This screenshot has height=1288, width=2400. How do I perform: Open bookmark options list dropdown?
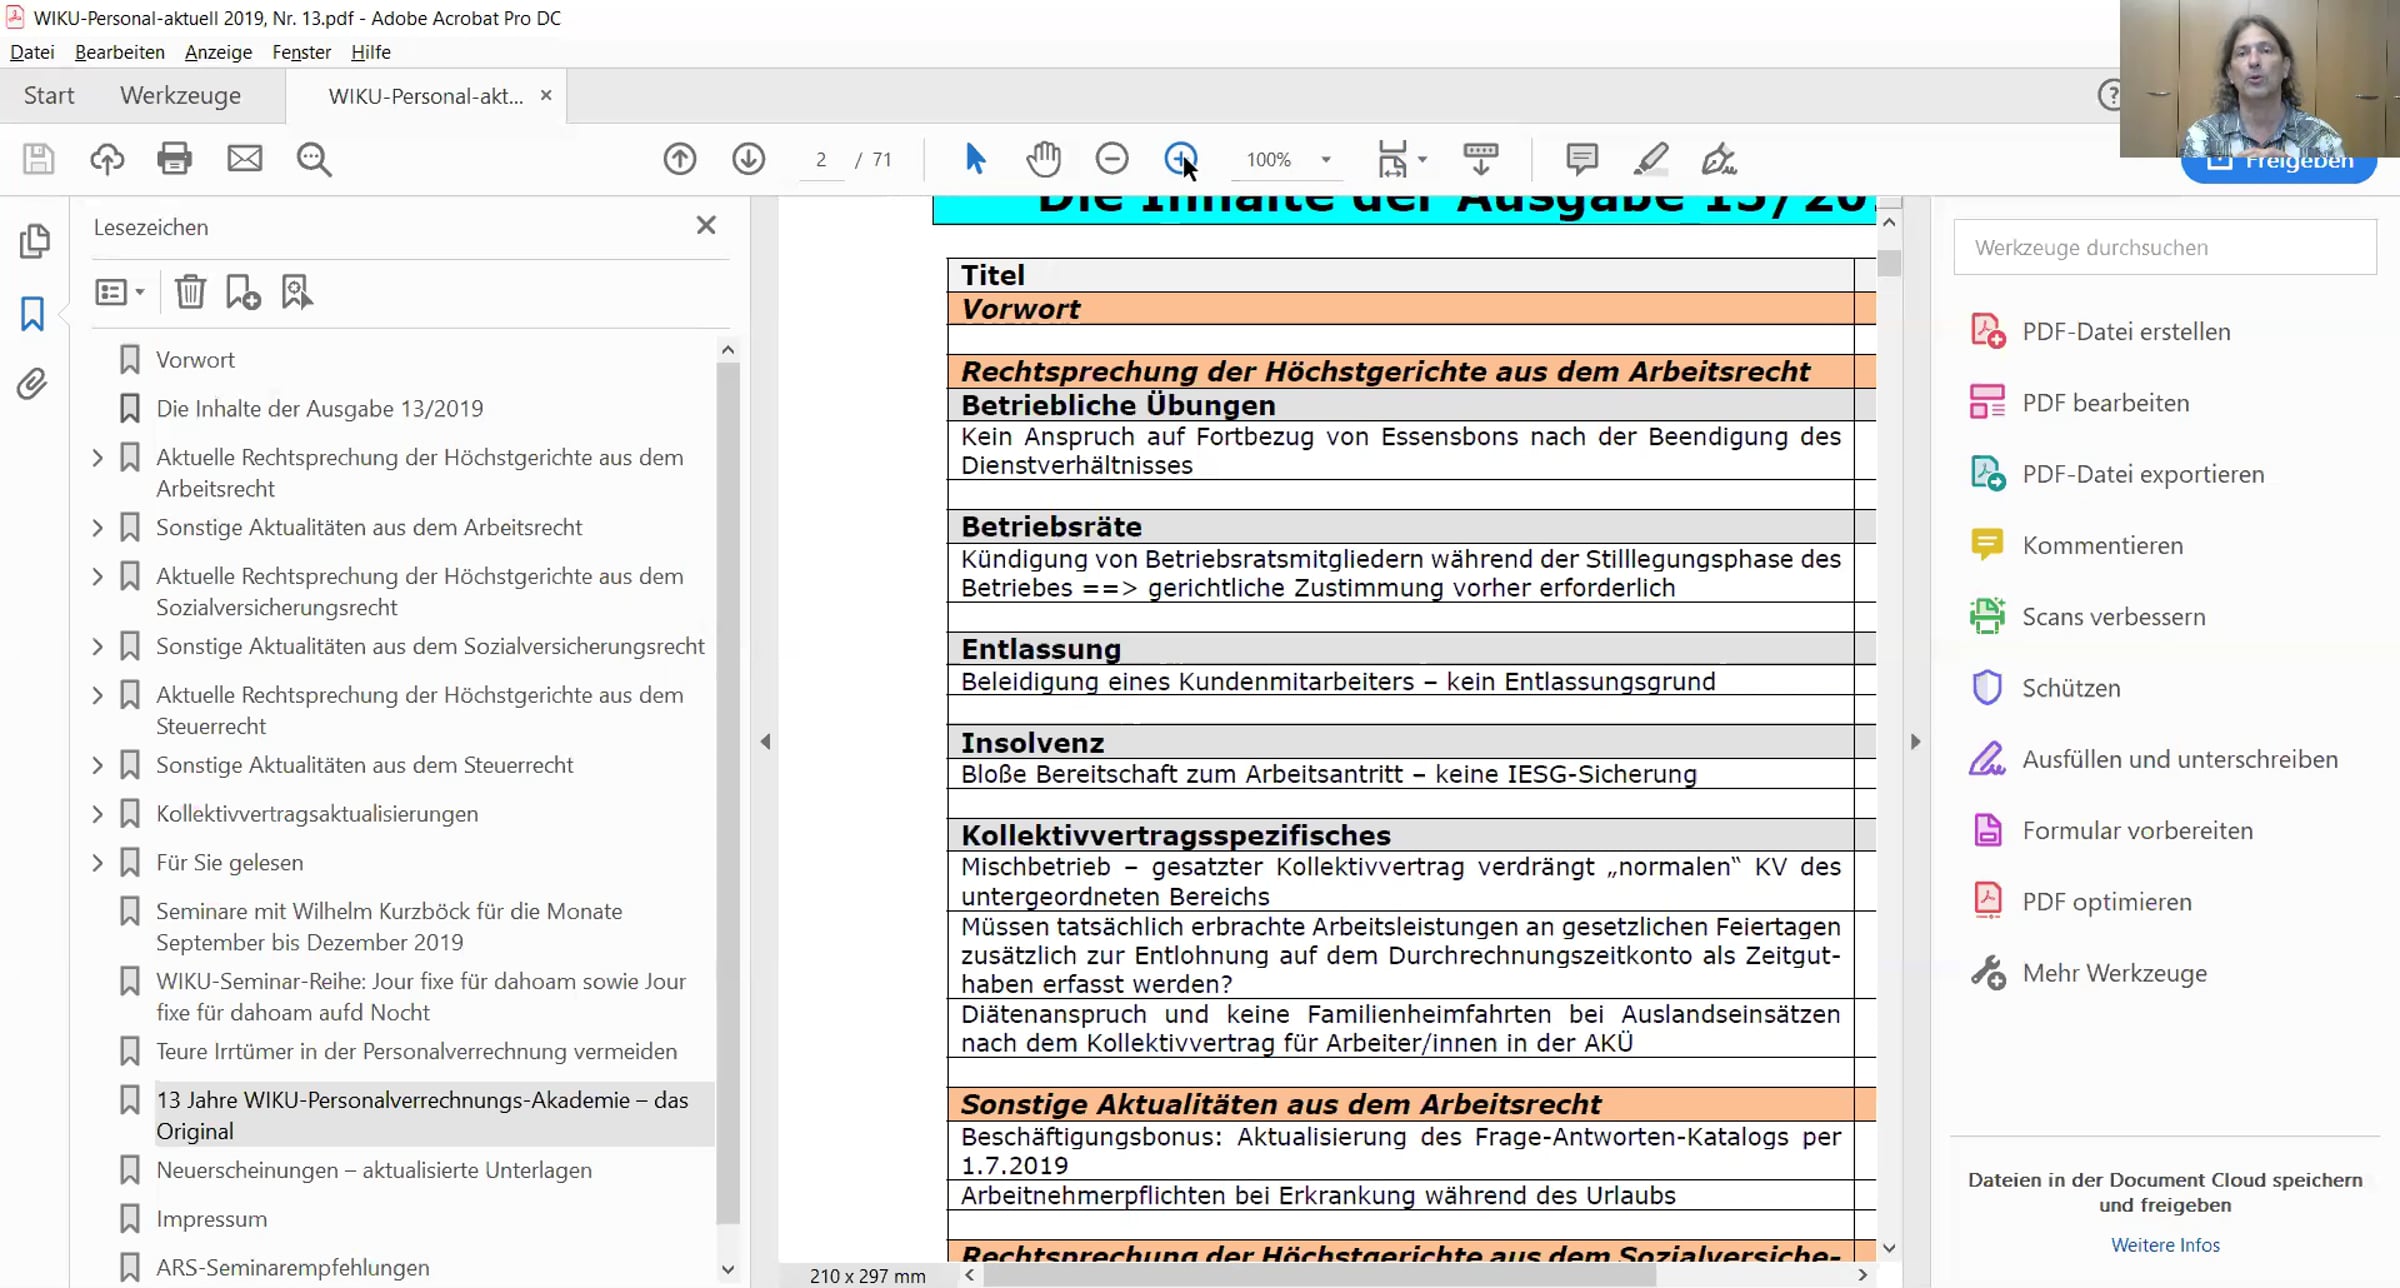(120, 292)
